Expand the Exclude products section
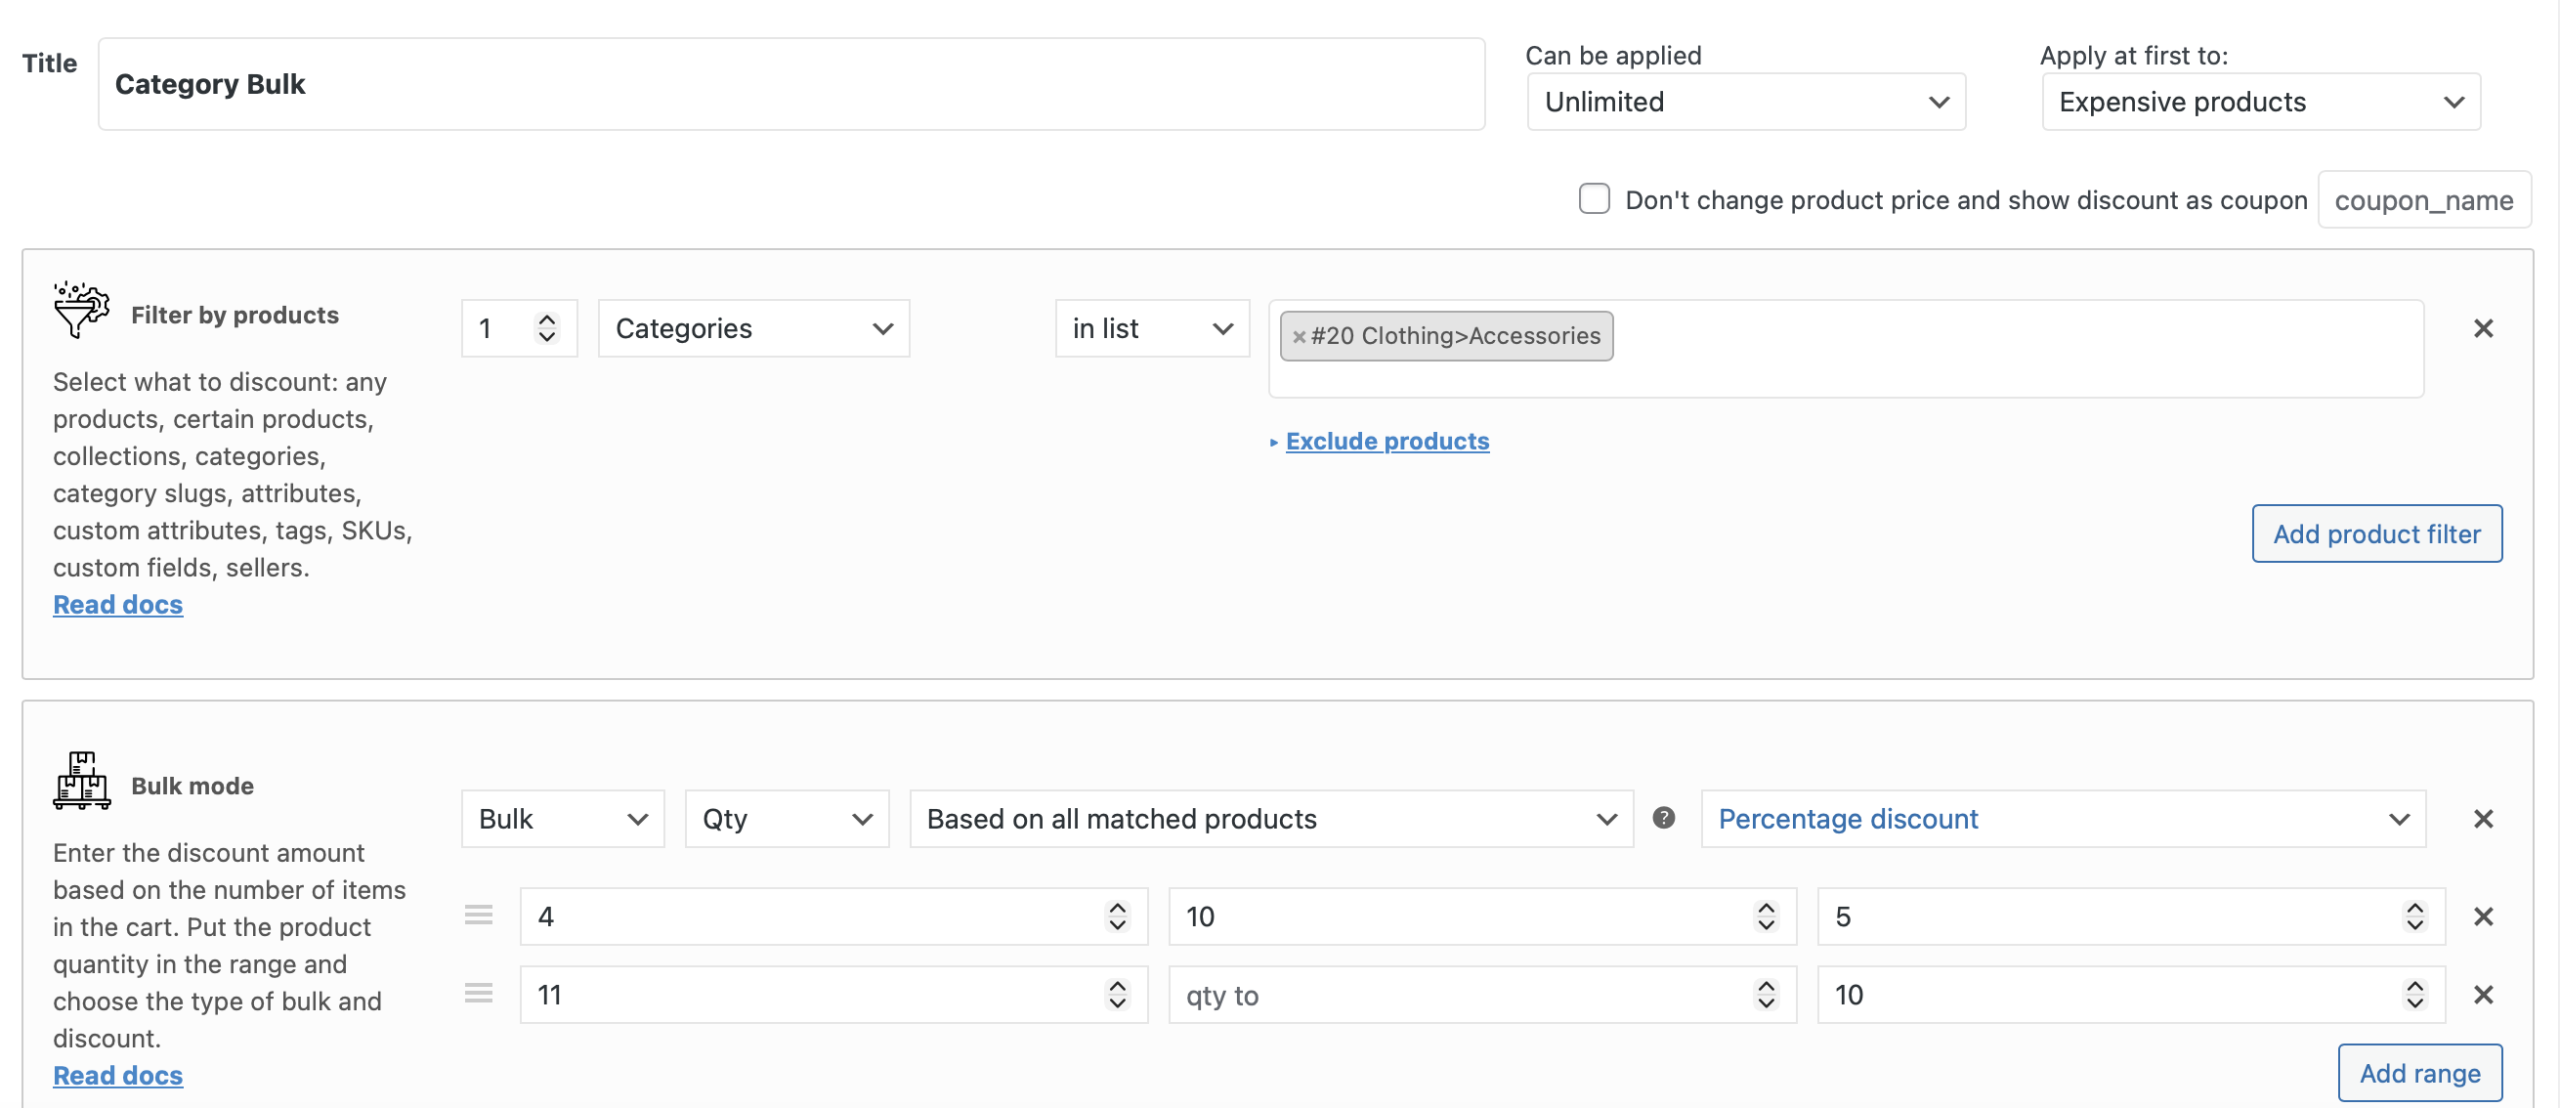The image size is (2560, 1108). click(1386, 441)
